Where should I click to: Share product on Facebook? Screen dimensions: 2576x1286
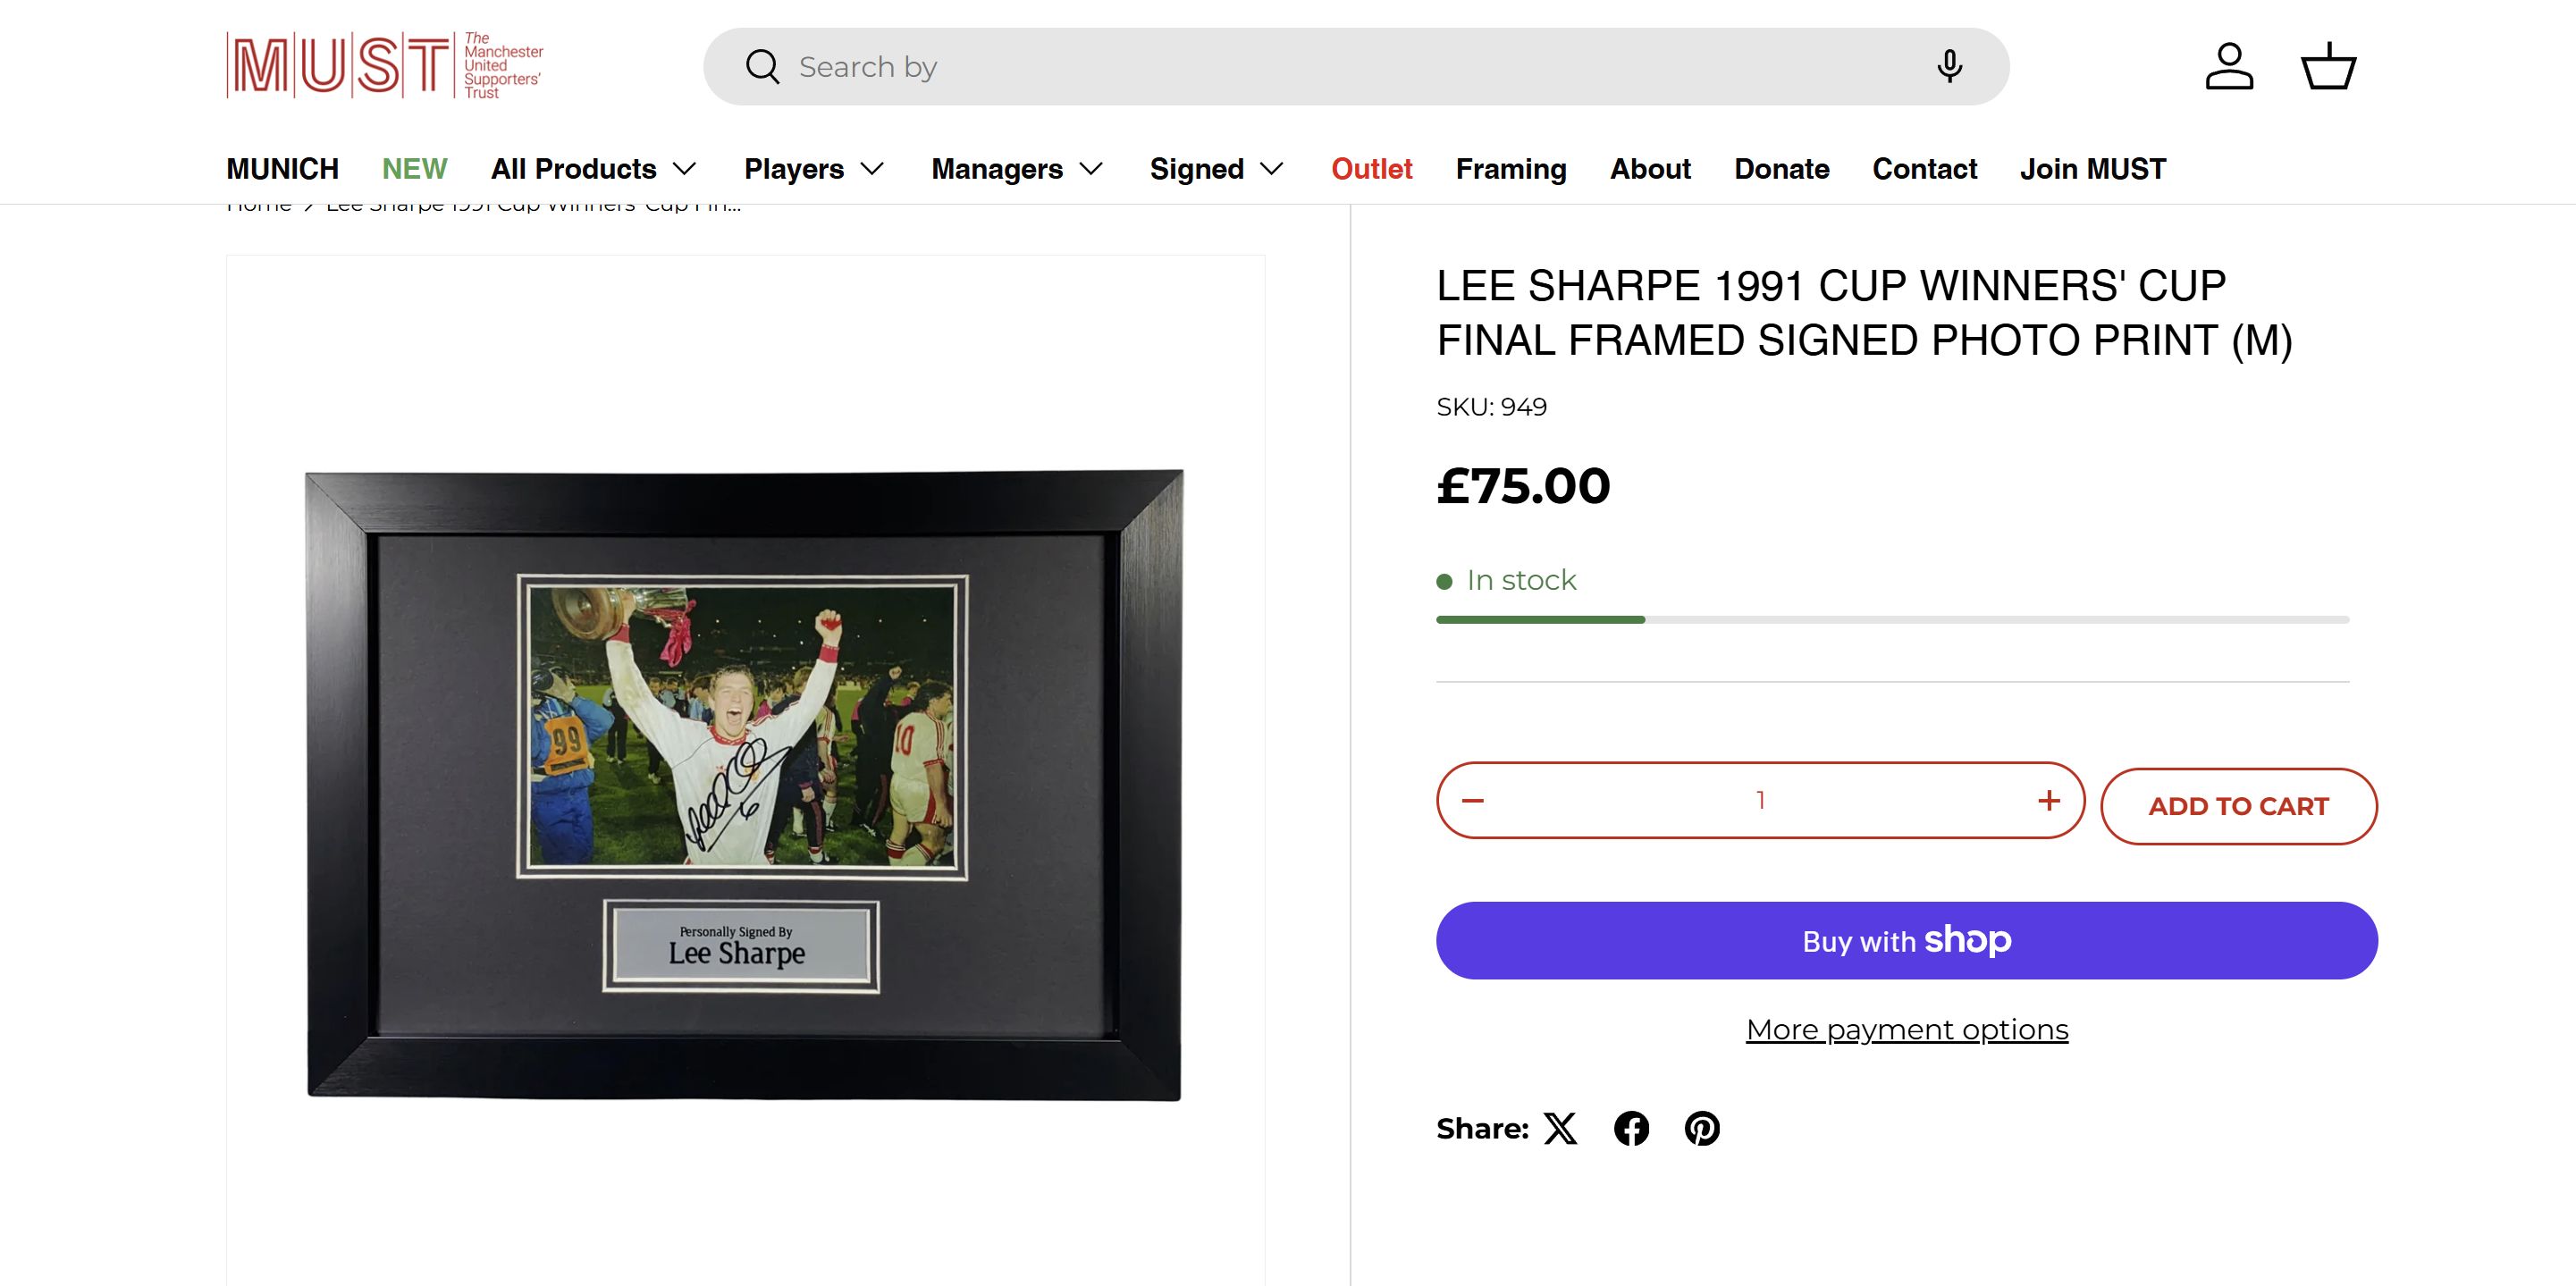(x=1631, y=1129)
